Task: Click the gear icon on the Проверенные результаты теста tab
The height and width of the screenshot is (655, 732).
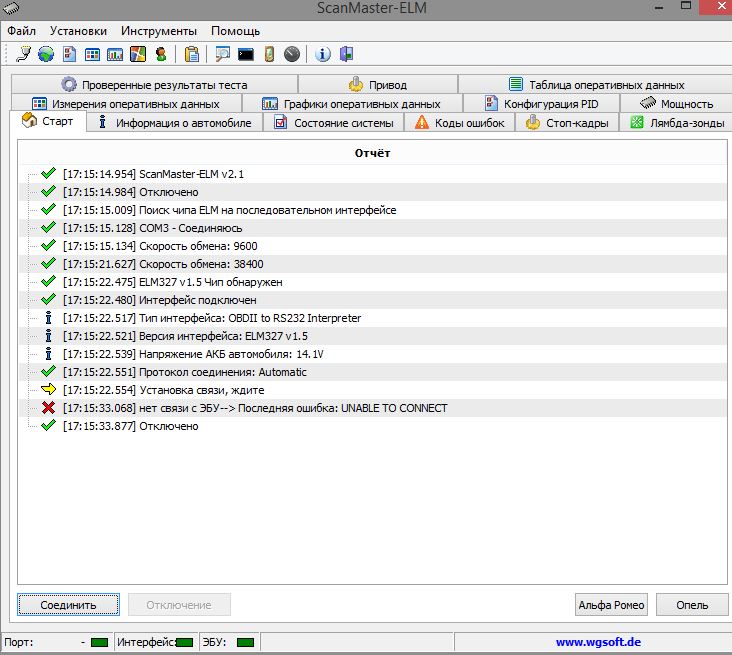Action: 69,85
